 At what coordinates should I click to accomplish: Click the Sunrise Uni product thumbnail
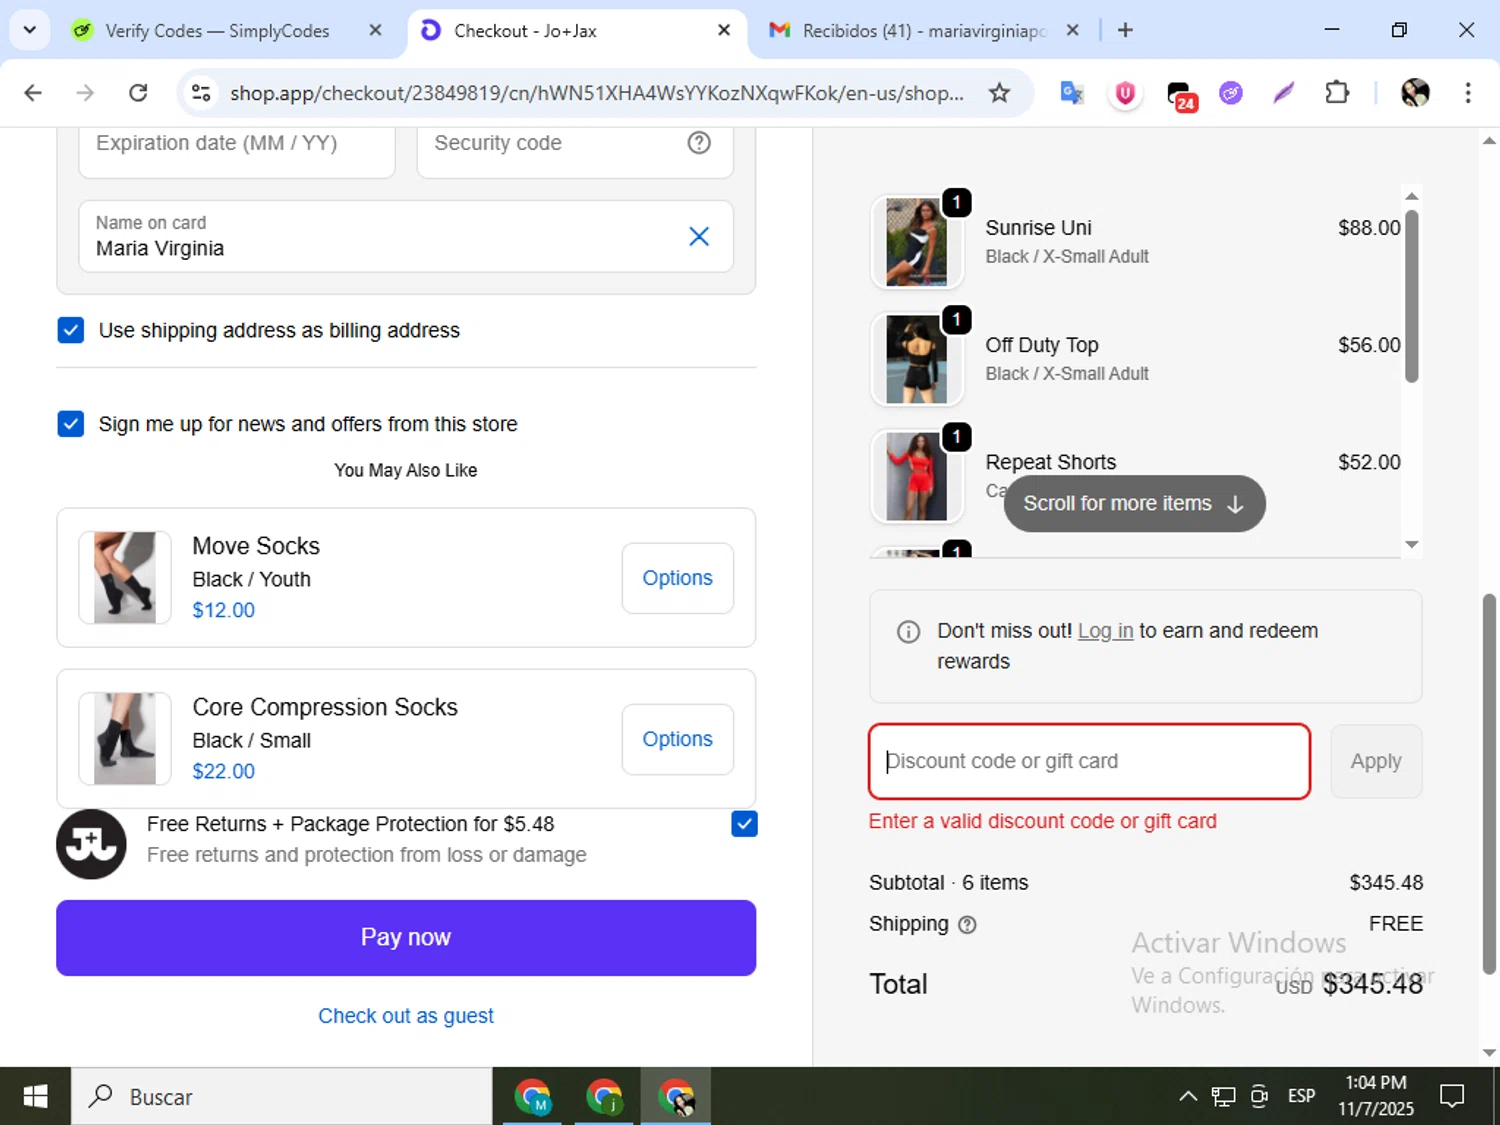click(x=916, y=242)
